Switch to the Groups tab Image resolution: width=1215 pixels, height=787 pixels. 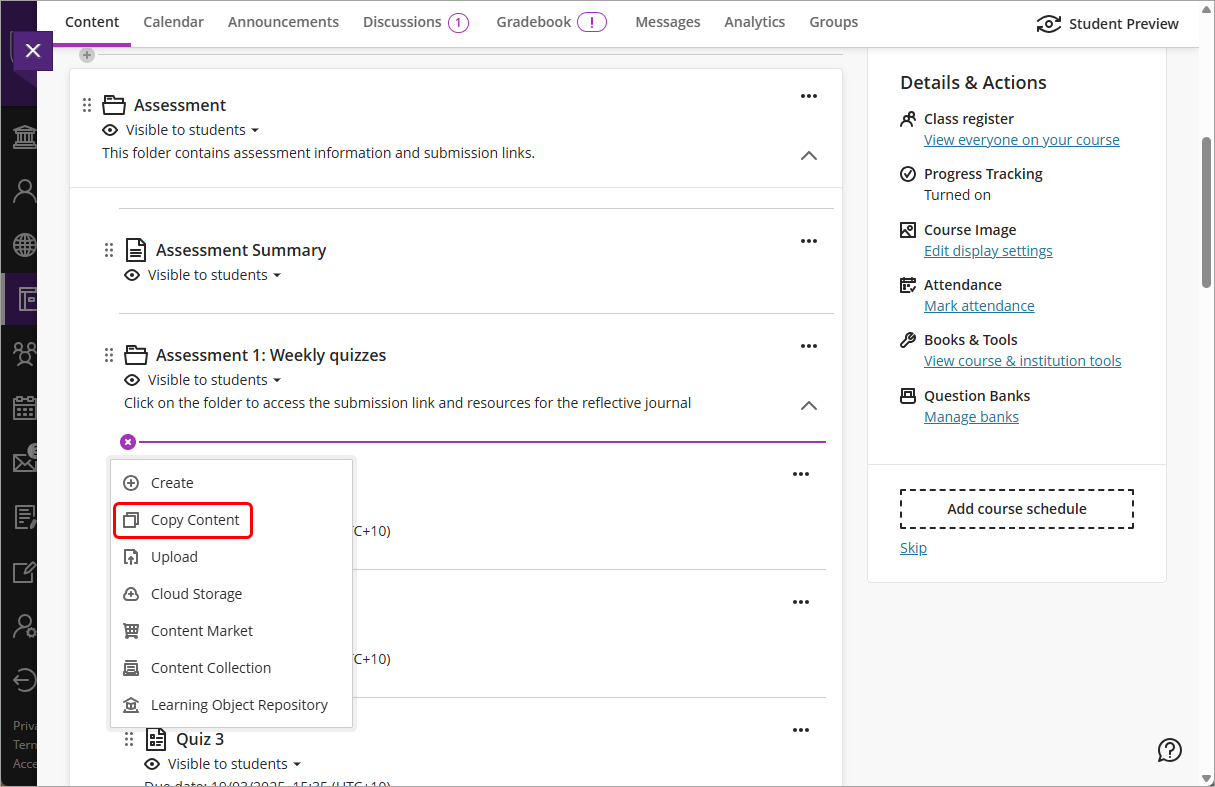click(x=833, y=22)
